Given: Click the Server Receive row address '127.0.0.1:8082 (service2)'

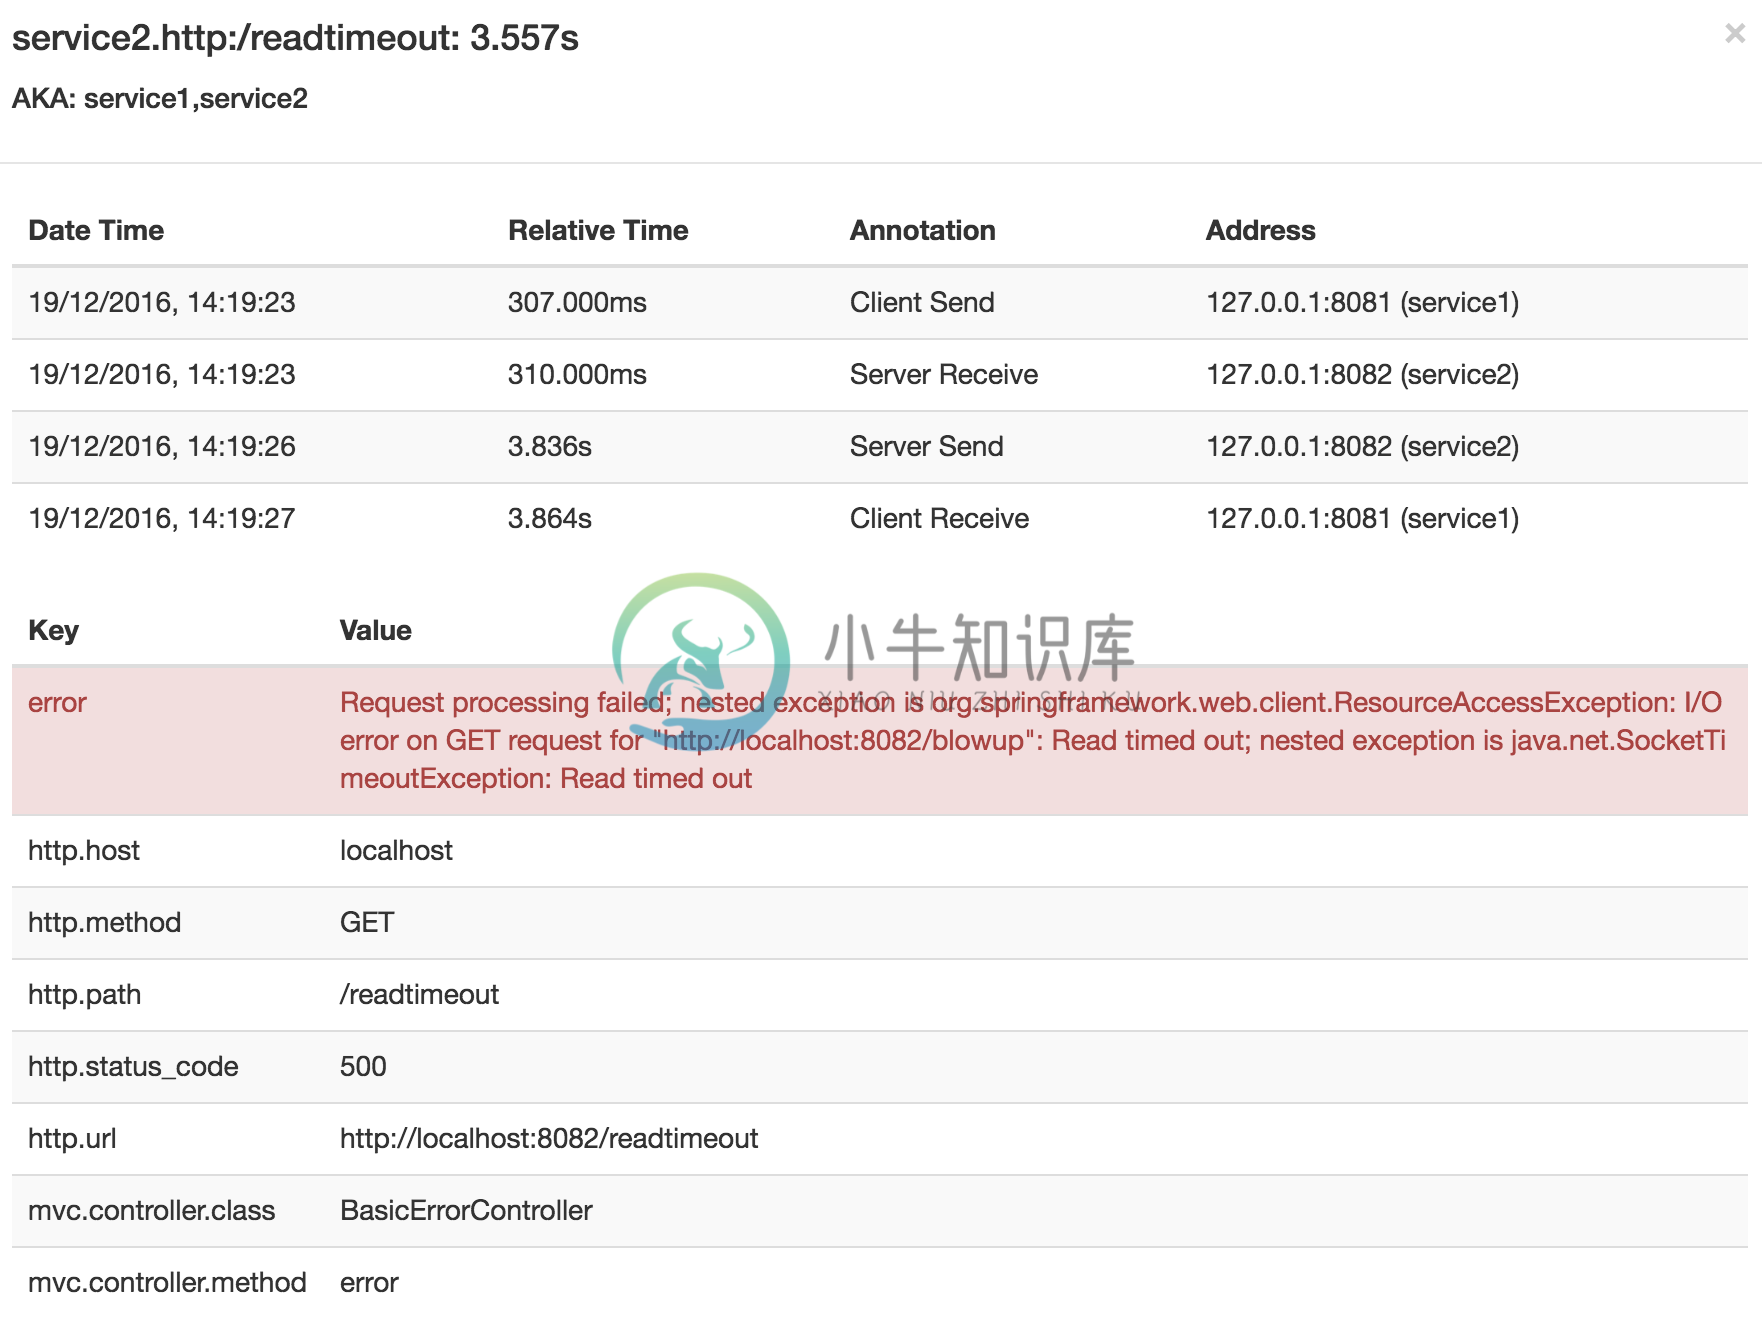Looking at the screenshot, I should pos(1362,374).
